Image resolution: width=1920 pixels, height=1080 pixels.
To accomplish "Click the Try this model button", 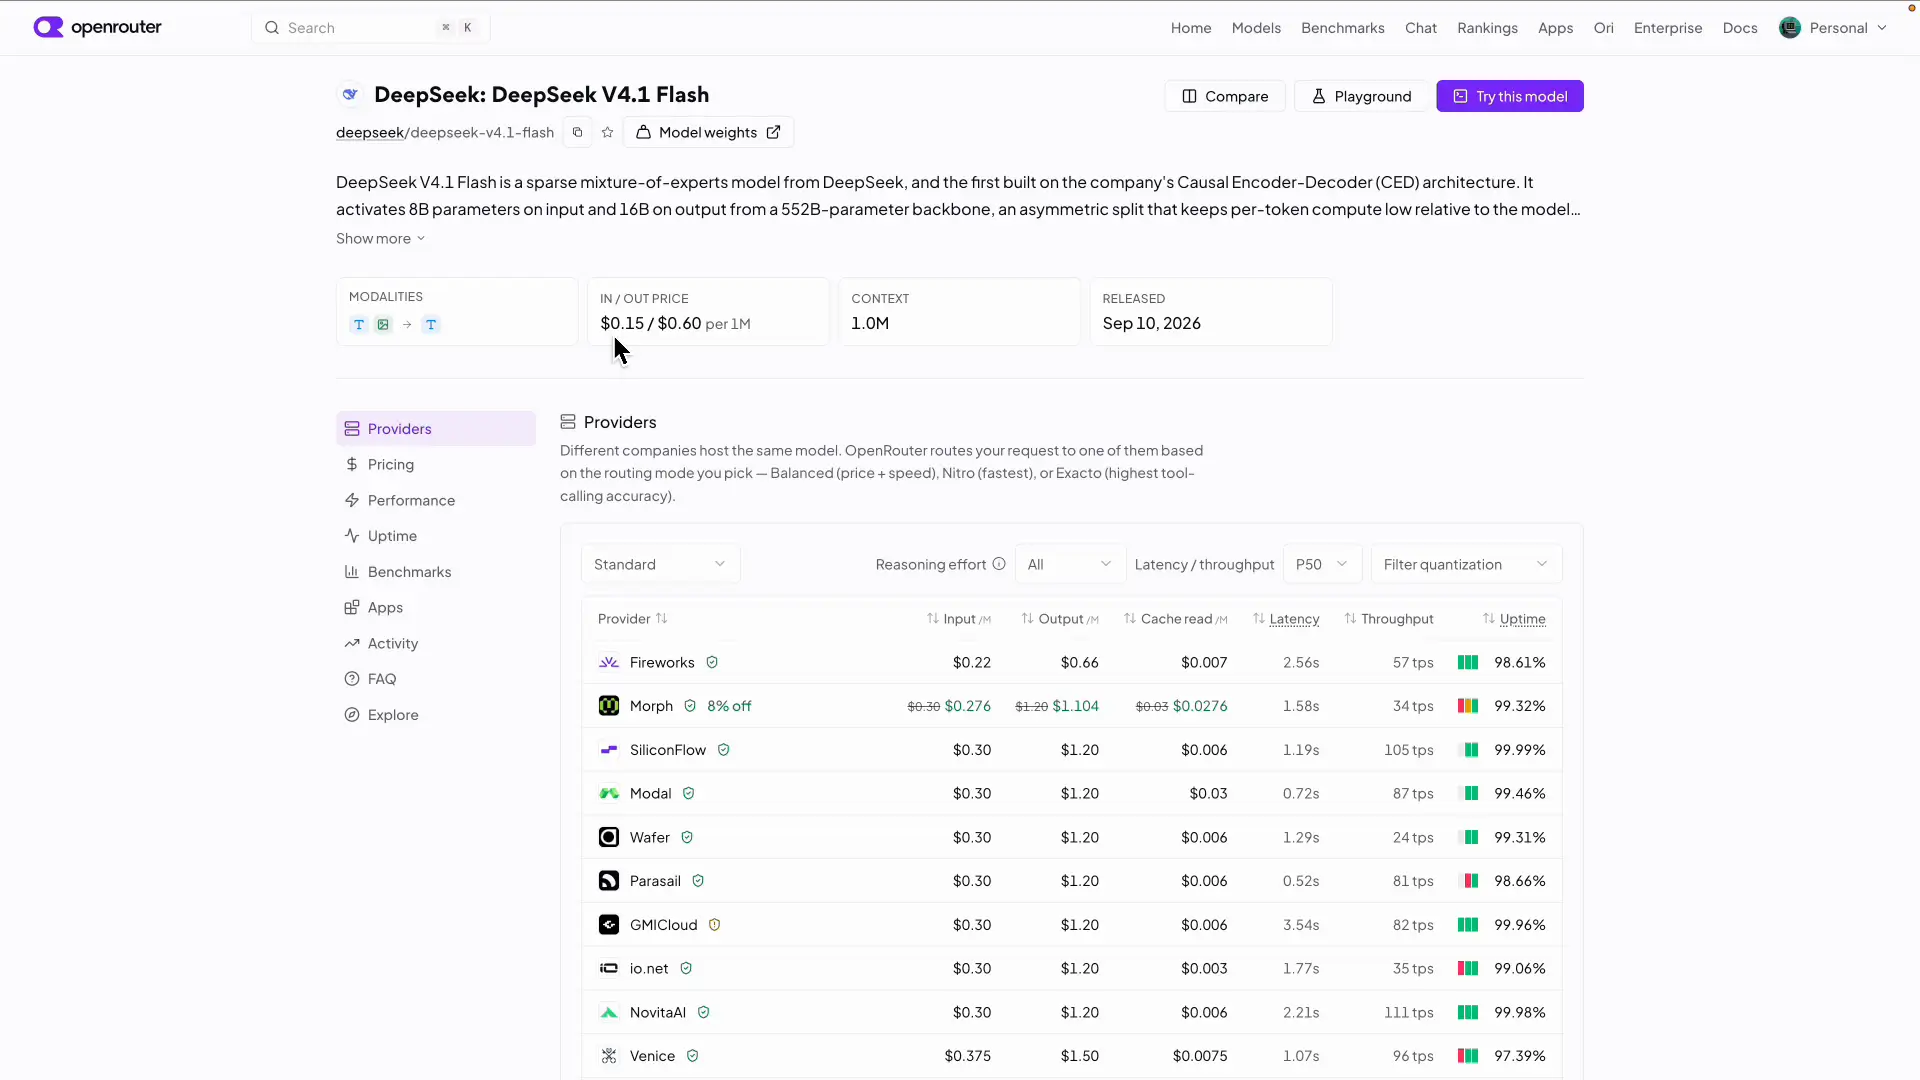I will click(1510, 96).
